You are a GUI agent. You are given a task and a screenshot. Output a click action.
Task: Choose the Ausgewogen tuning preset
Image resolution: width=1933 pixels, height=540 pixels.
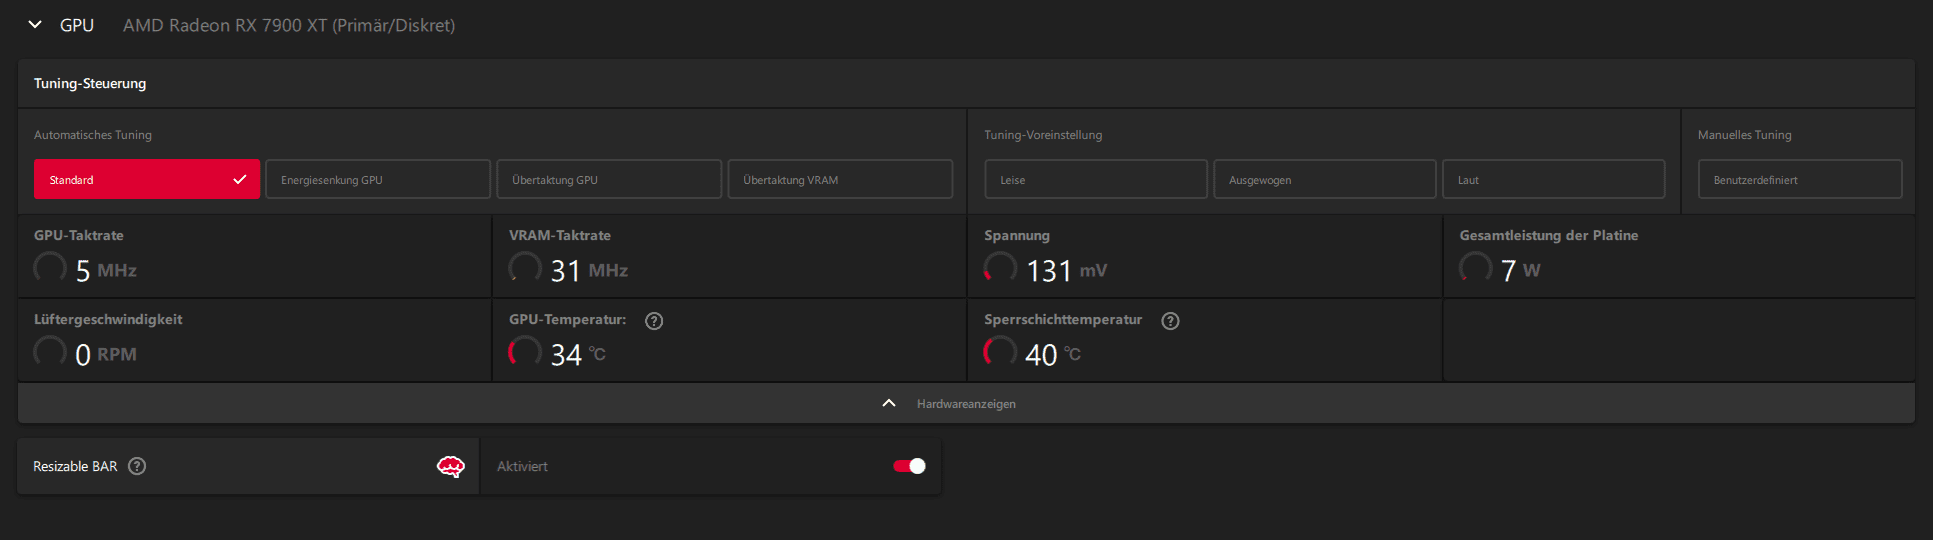coord(1324,180)
